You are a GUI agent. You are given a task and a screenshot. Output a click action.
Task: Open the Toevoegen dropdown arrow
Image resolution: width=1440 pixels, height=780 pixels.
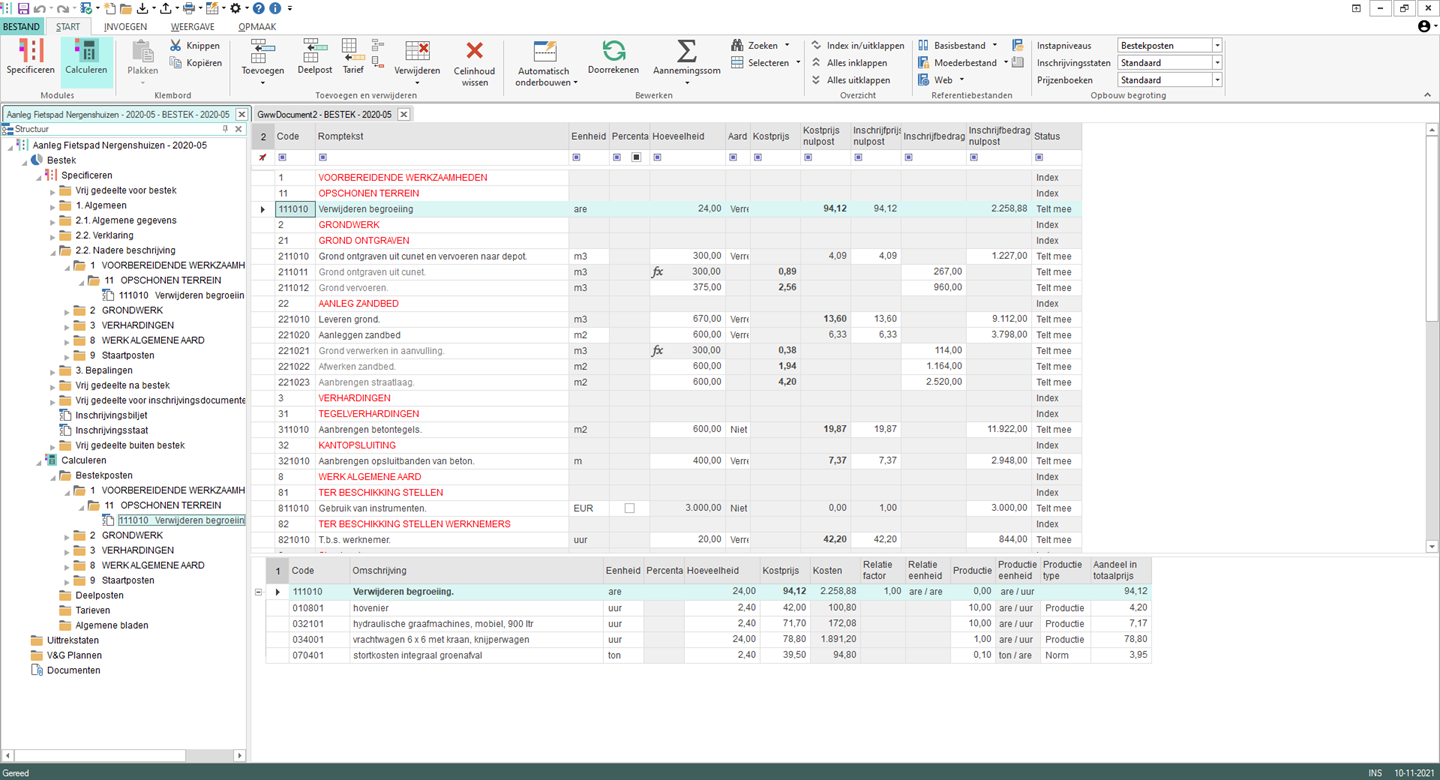click(x=263, y=83)
